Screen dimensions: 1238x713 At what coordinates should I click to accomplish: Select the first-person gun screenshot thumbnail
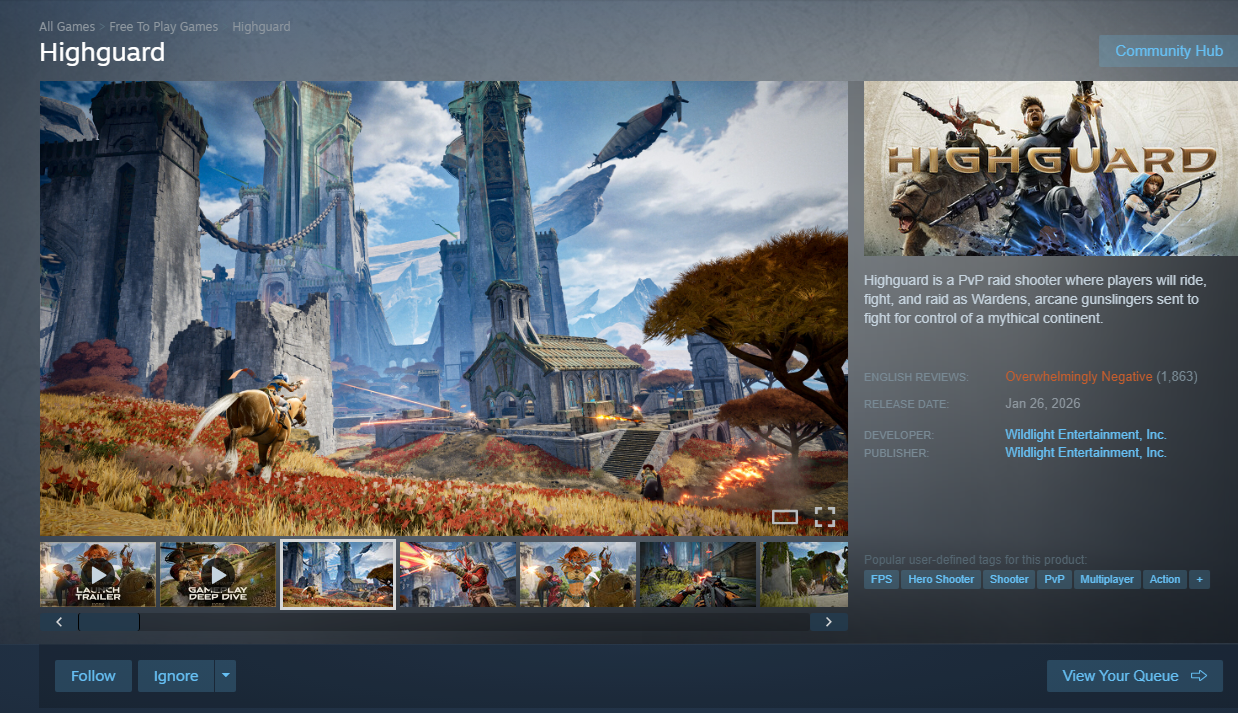point(698,574)
